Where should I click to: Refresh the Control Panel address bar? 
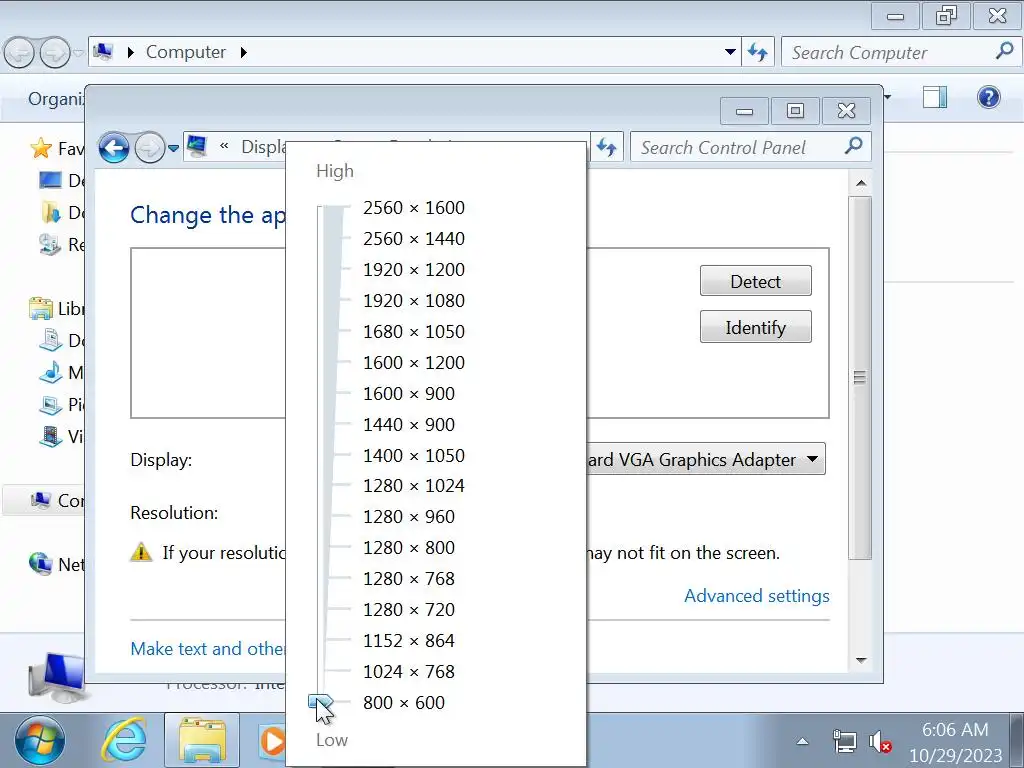click(607, 147)
